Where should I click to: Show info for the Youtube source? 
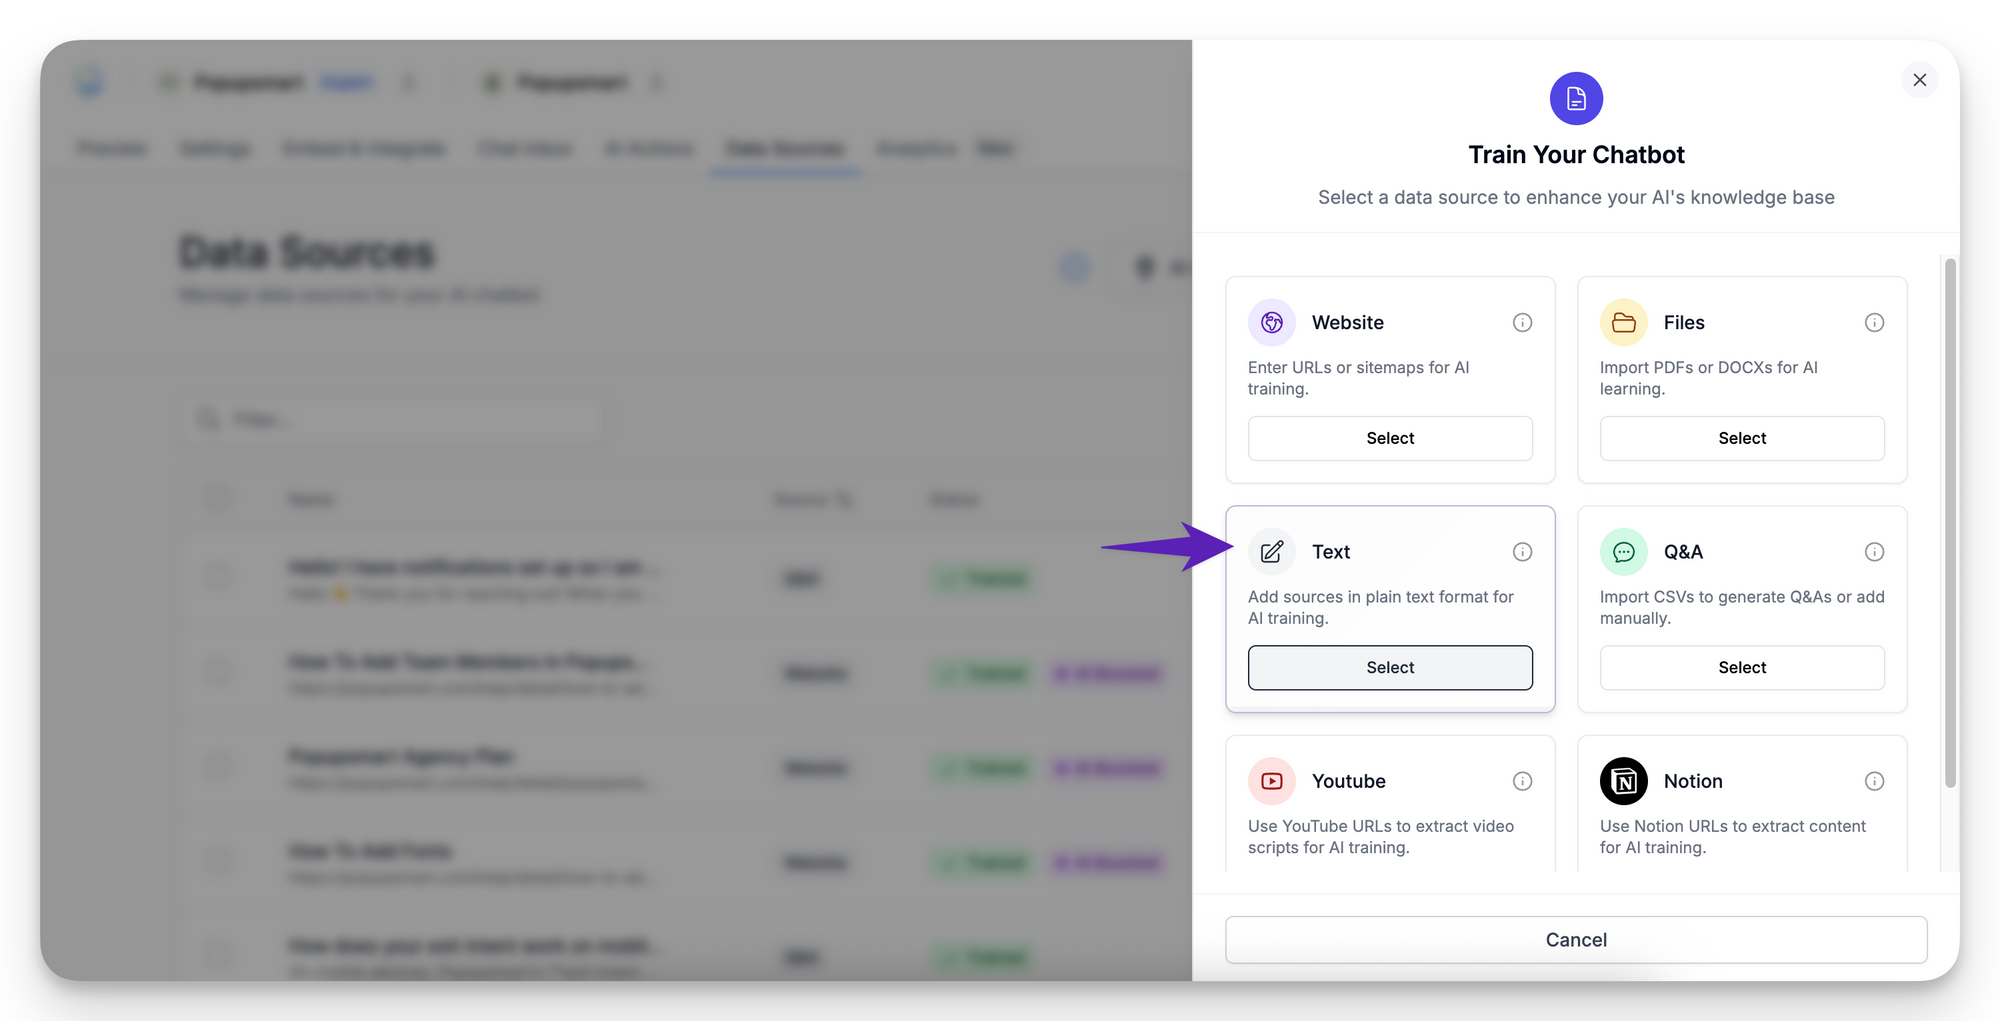(x=1522, y=781)
